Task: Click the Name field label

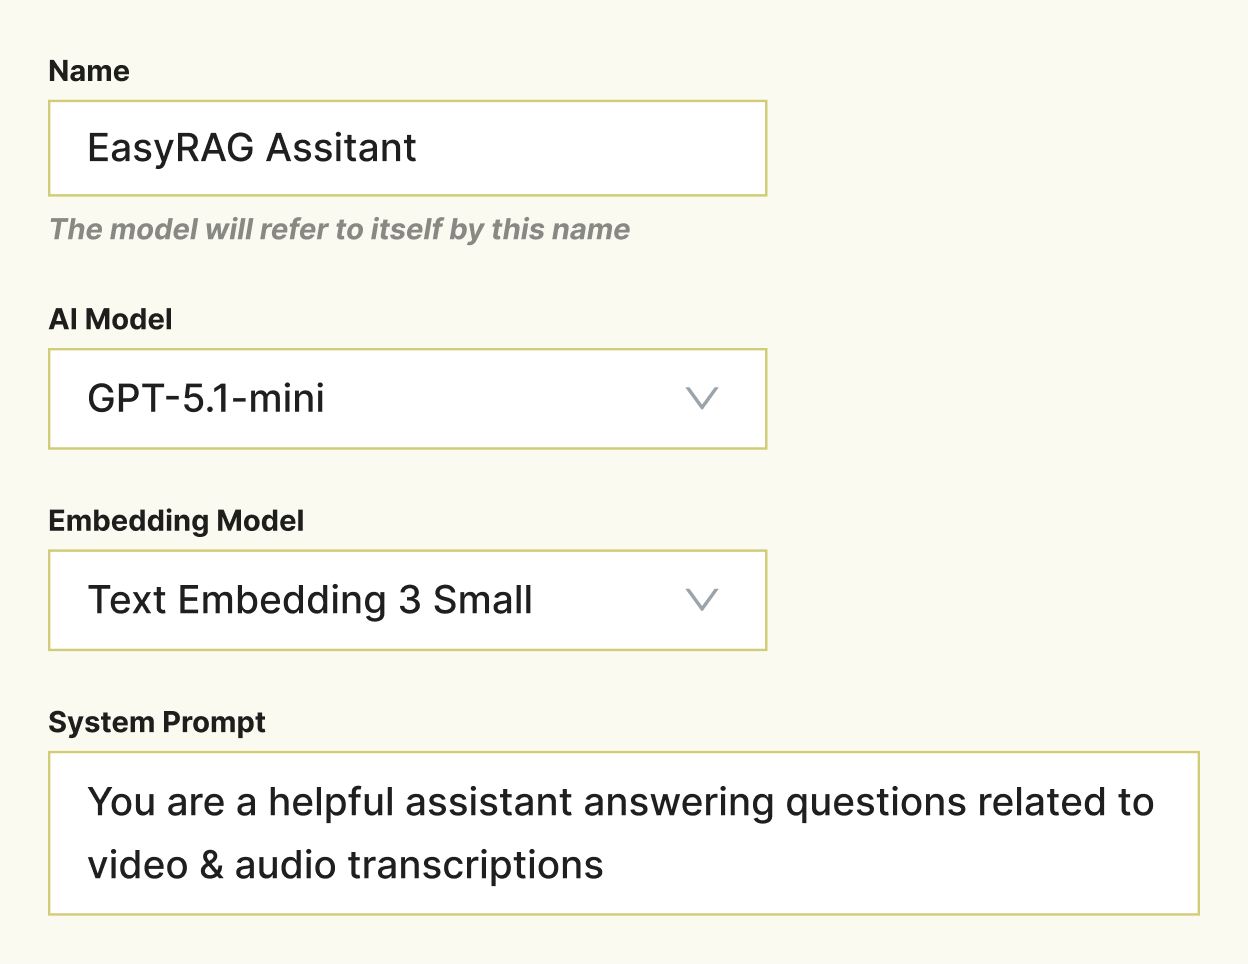Action: [89, 71]
